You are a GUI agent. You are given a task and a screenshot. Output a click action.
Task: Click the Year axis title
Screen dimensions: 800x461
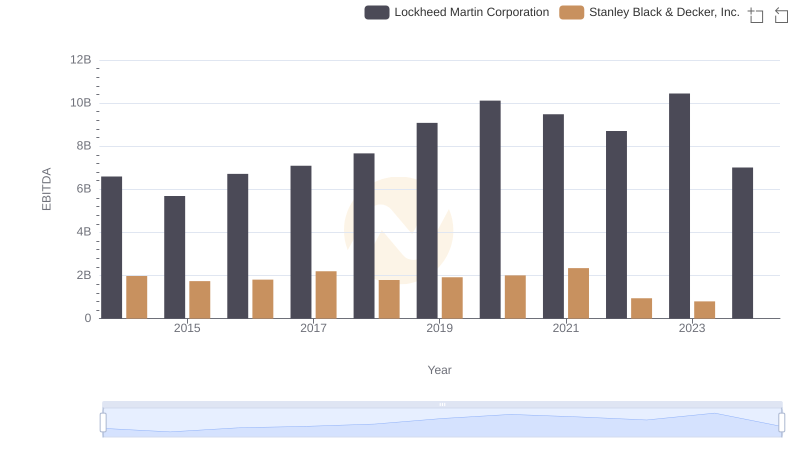439,370
